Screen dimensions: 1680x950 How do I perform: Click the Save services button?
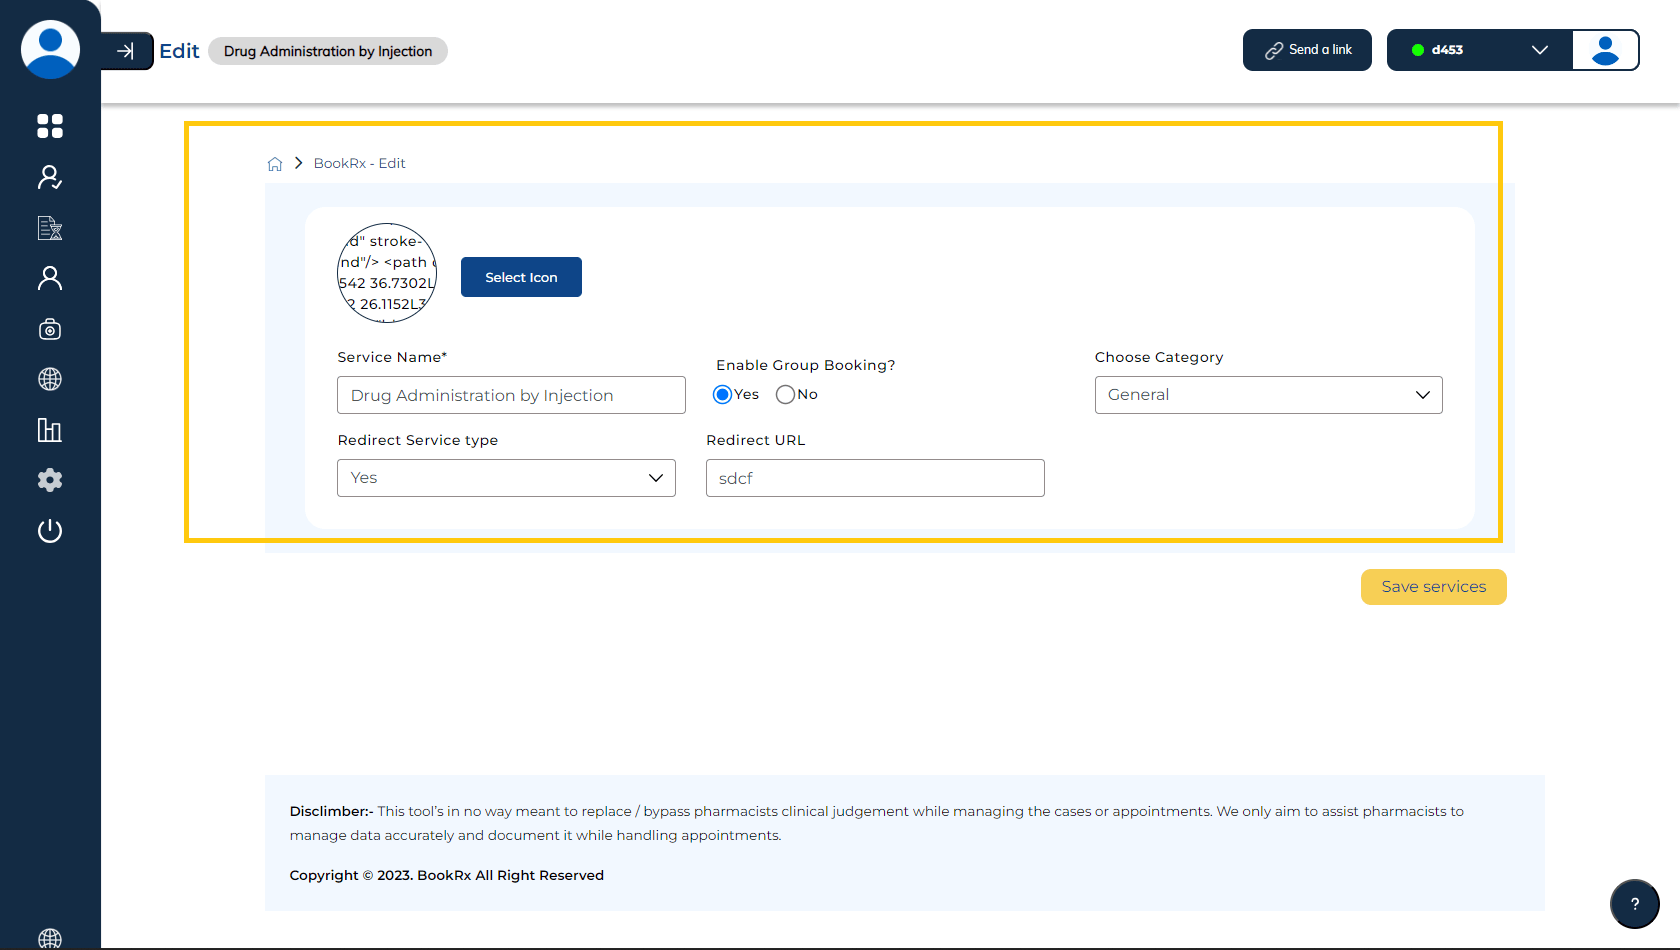pyautogui.click(x=1433, y=587)
